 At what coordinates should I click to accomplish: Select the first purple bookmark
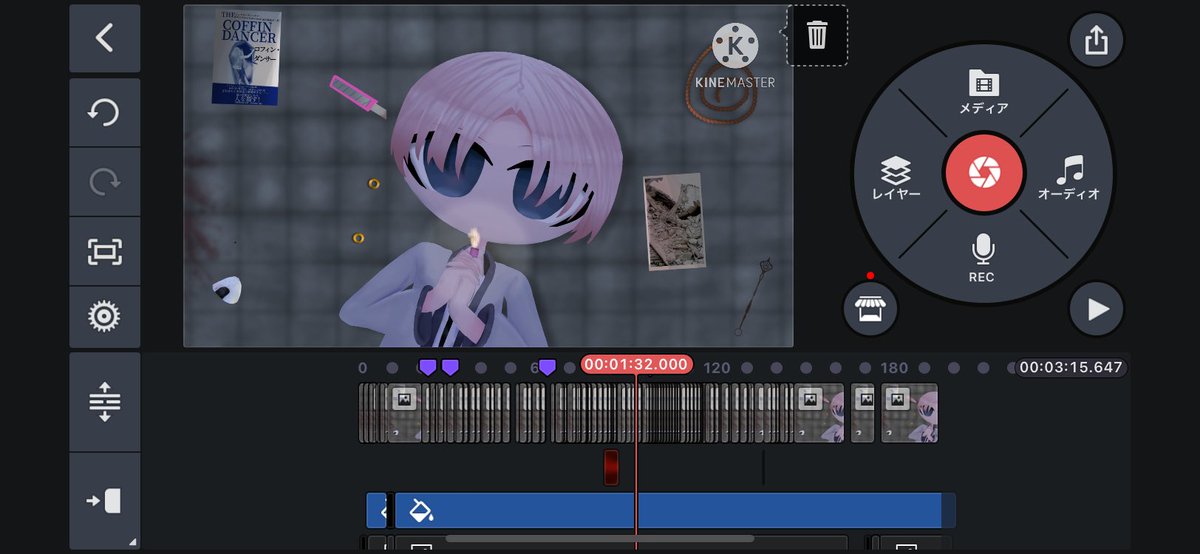click(428, 367)
